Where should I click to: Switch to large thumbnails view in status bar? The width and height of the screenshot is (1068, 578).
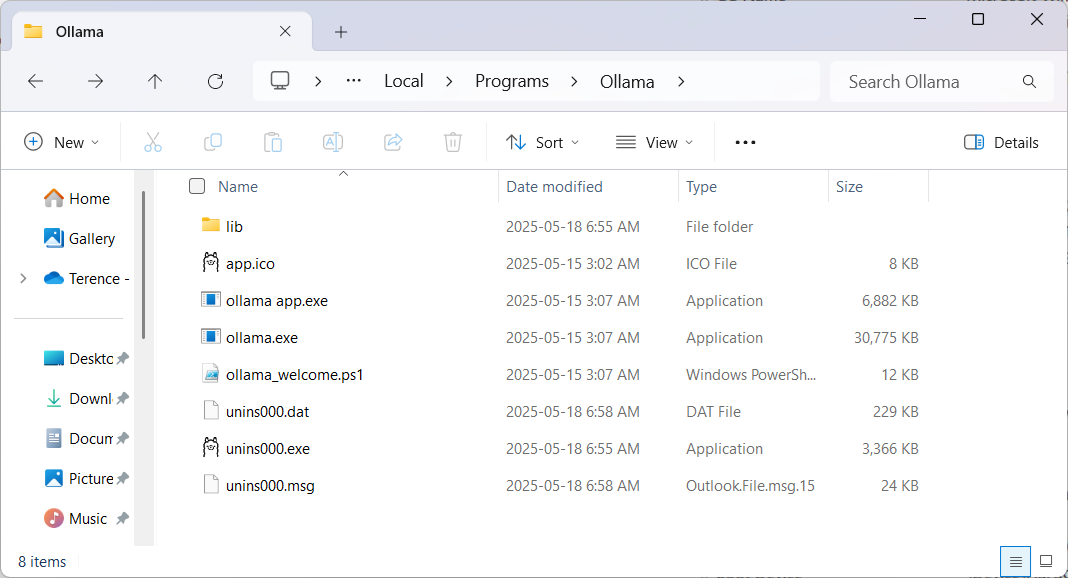pos(1046,562)
